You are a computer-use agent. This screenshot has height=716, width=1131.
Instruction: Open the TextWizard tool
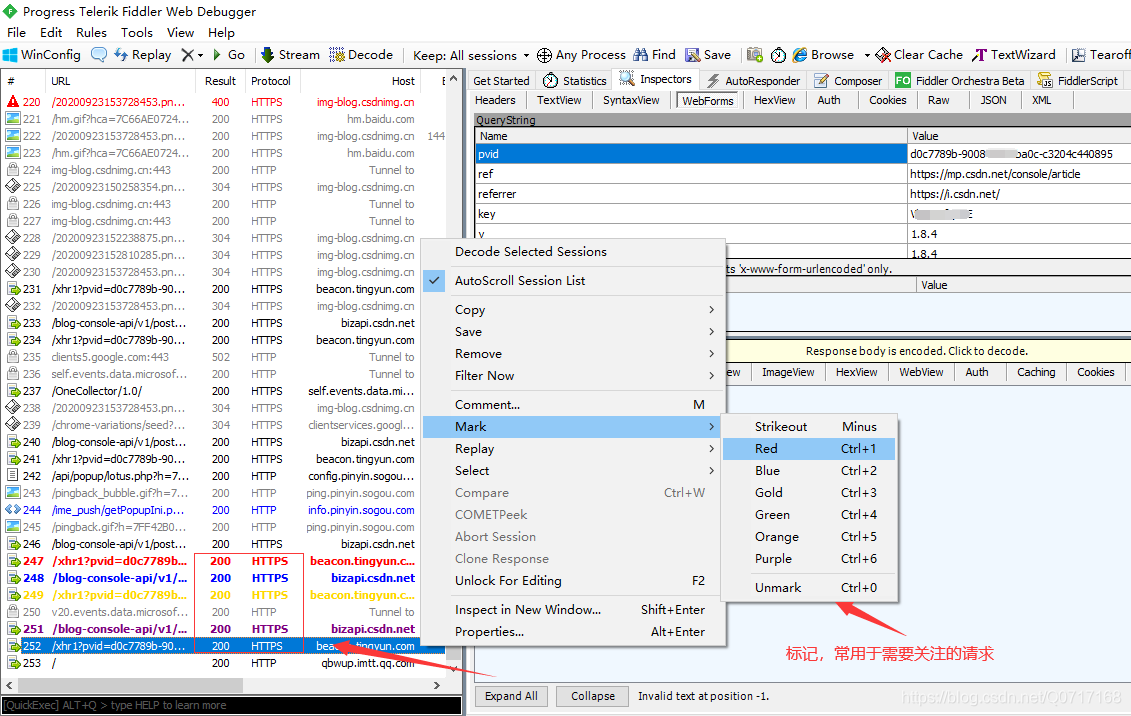(x=1013, y=55)
